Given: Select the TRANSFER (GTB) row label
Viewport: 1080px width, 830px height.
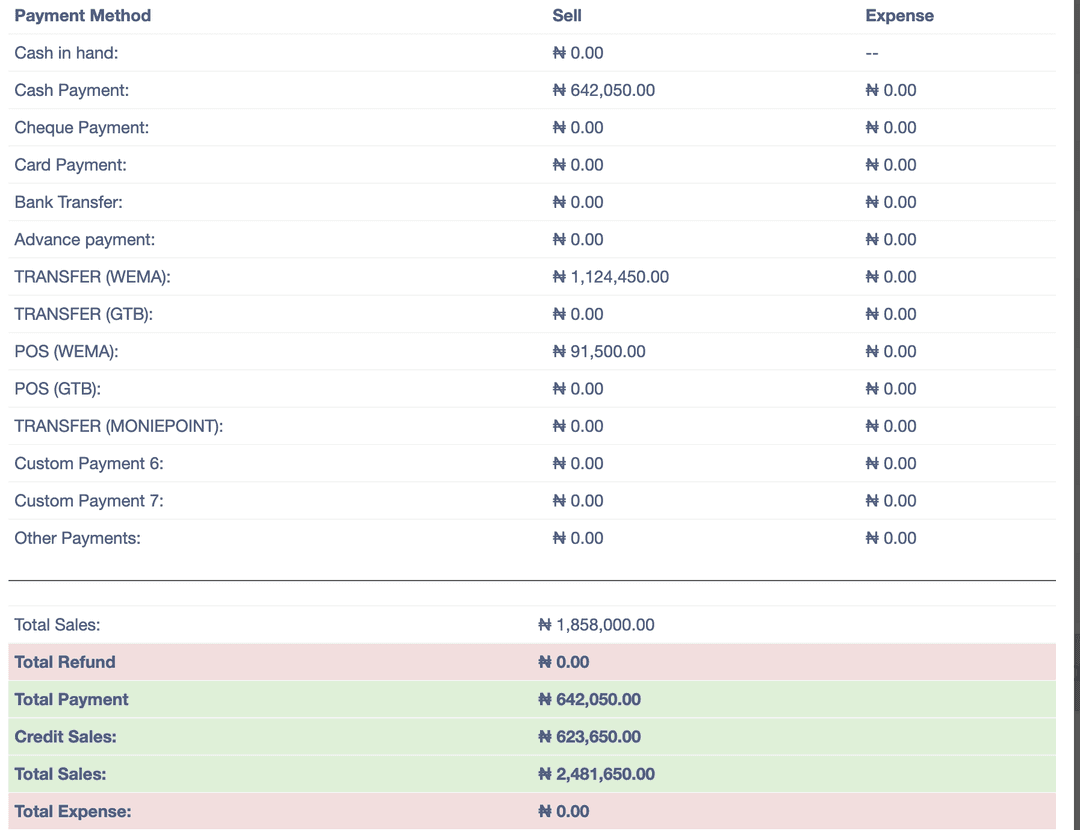Looking at the screenshot, I should click(x=83, y=314).
